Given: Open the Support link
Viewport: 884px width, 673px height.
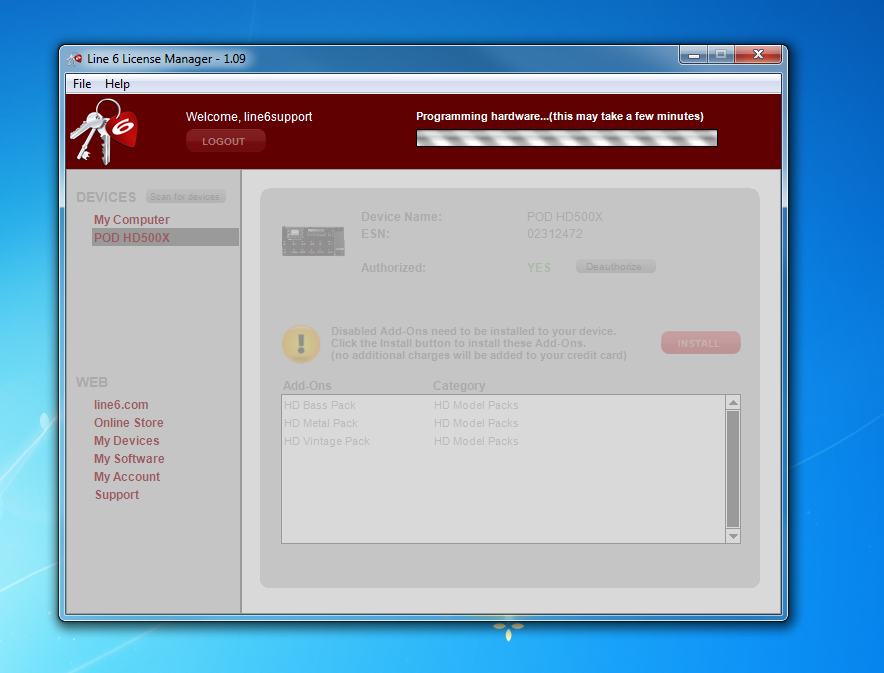Looking at the screenshot, I should click(x=117, y=495).
